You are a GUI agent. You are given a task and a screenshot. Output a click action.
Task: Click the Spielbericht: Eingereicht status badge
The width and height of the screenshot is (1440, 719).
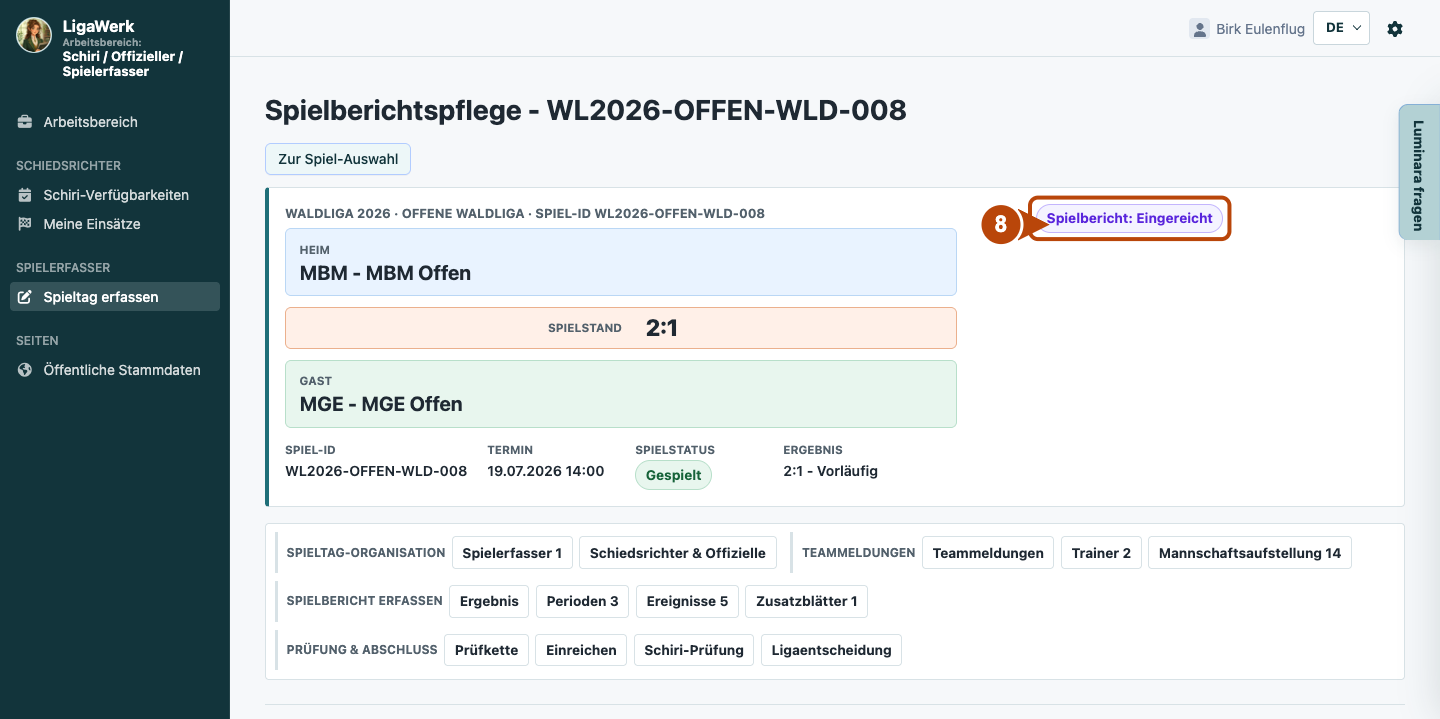pyautogui.click(x=1129, y=218)
